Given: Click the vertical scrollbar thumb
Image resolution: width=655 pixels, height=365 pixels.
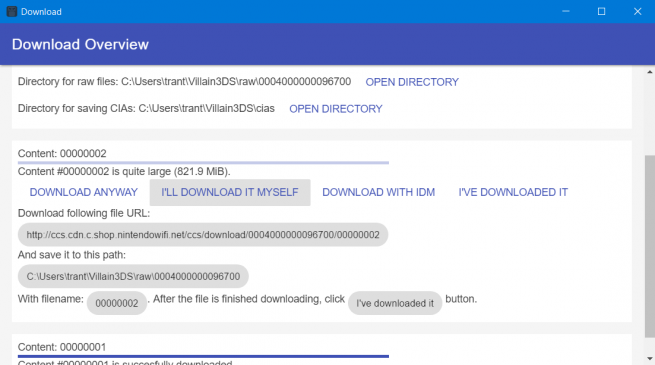Looking at the screenshot, I should click(x=650, y=246).
